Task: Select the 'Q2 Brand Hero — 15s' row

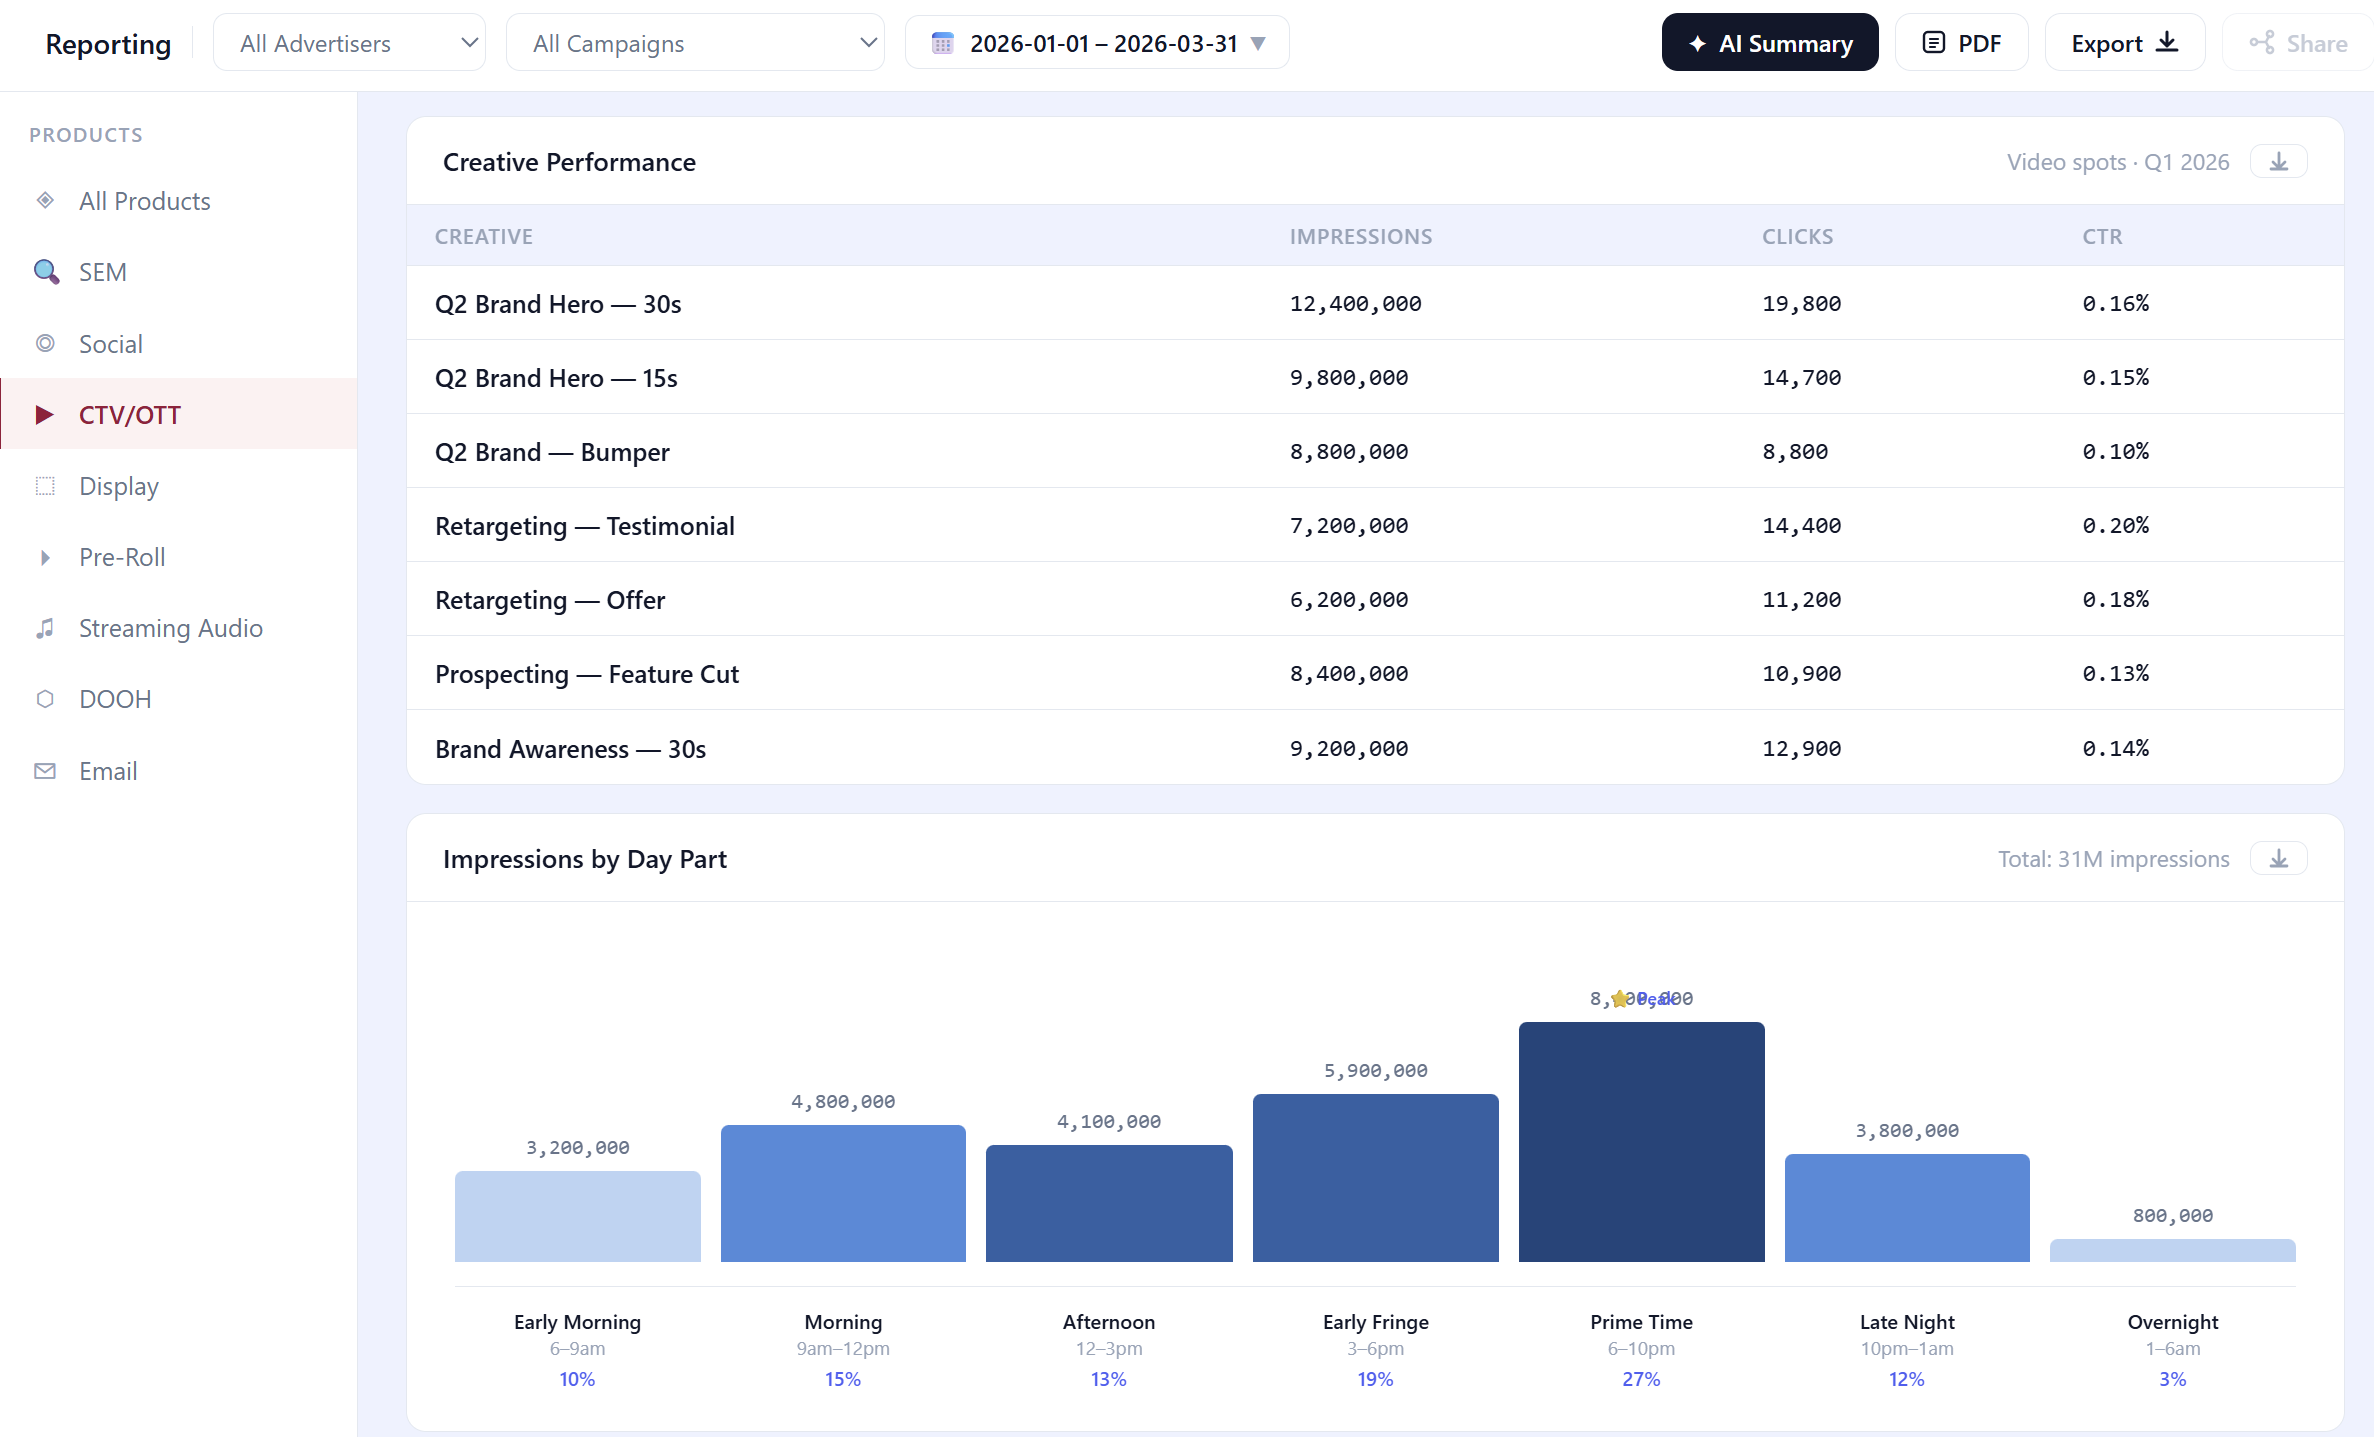Action: [1375, 377]
